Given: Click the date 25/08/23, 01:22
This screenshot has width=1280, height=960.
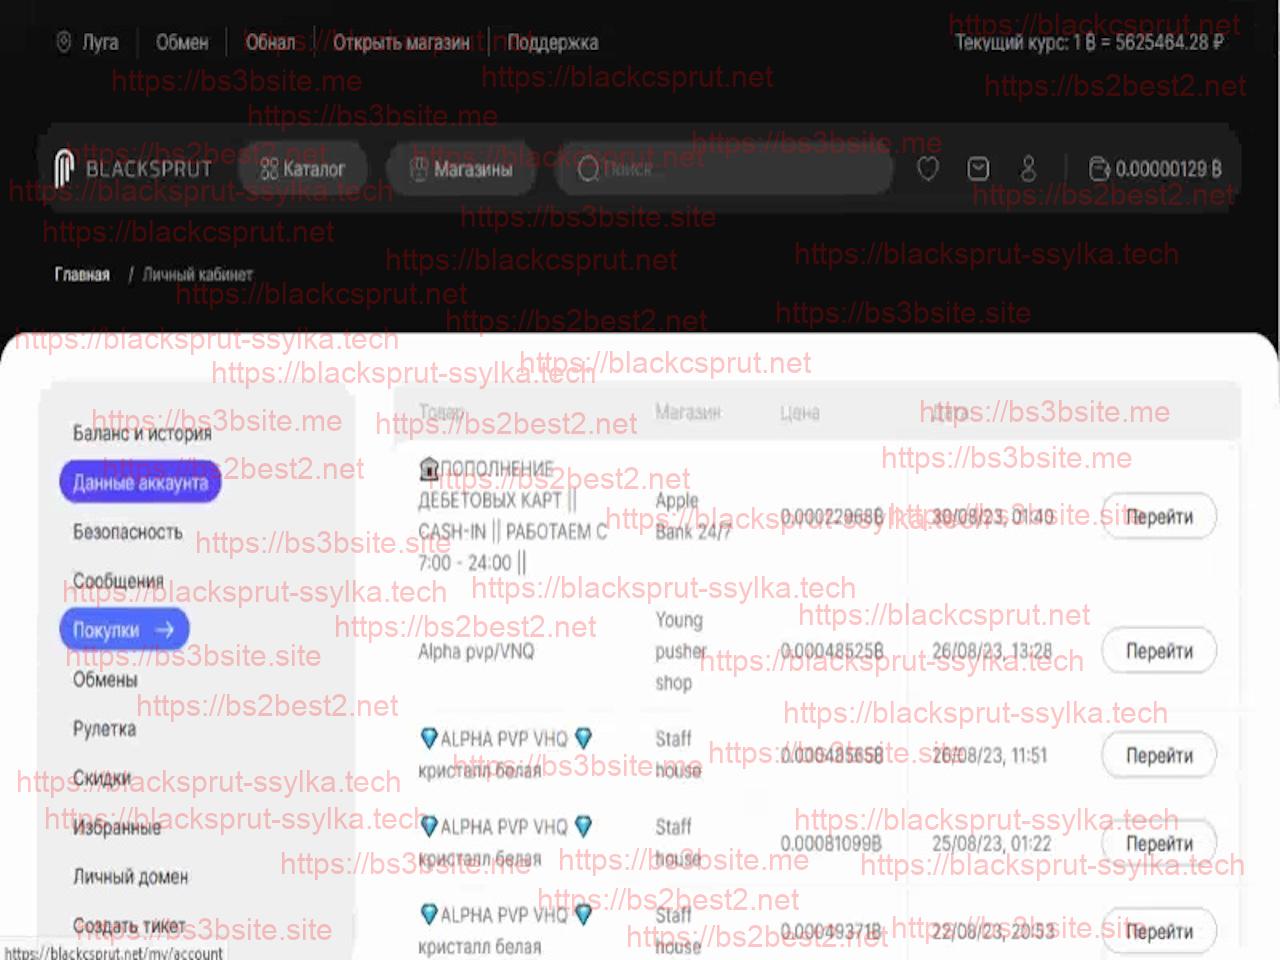Looking at the screenshot, I should tap(992, 843).
